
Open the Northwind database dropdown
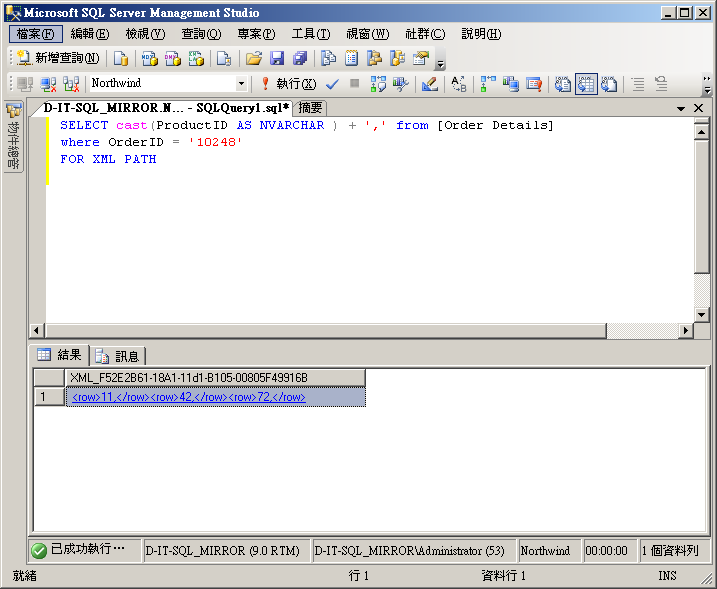241,84
